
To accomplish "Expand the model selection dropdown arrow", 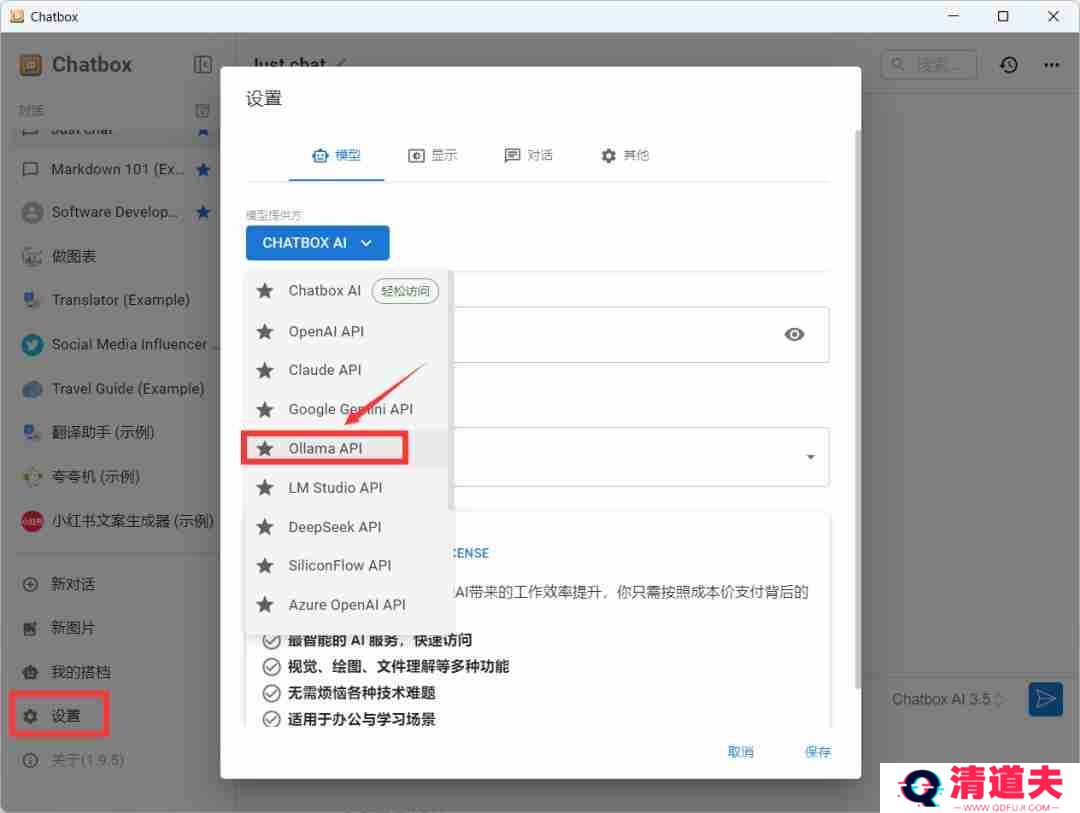I will pyautogui.click(x=811, y=457).
